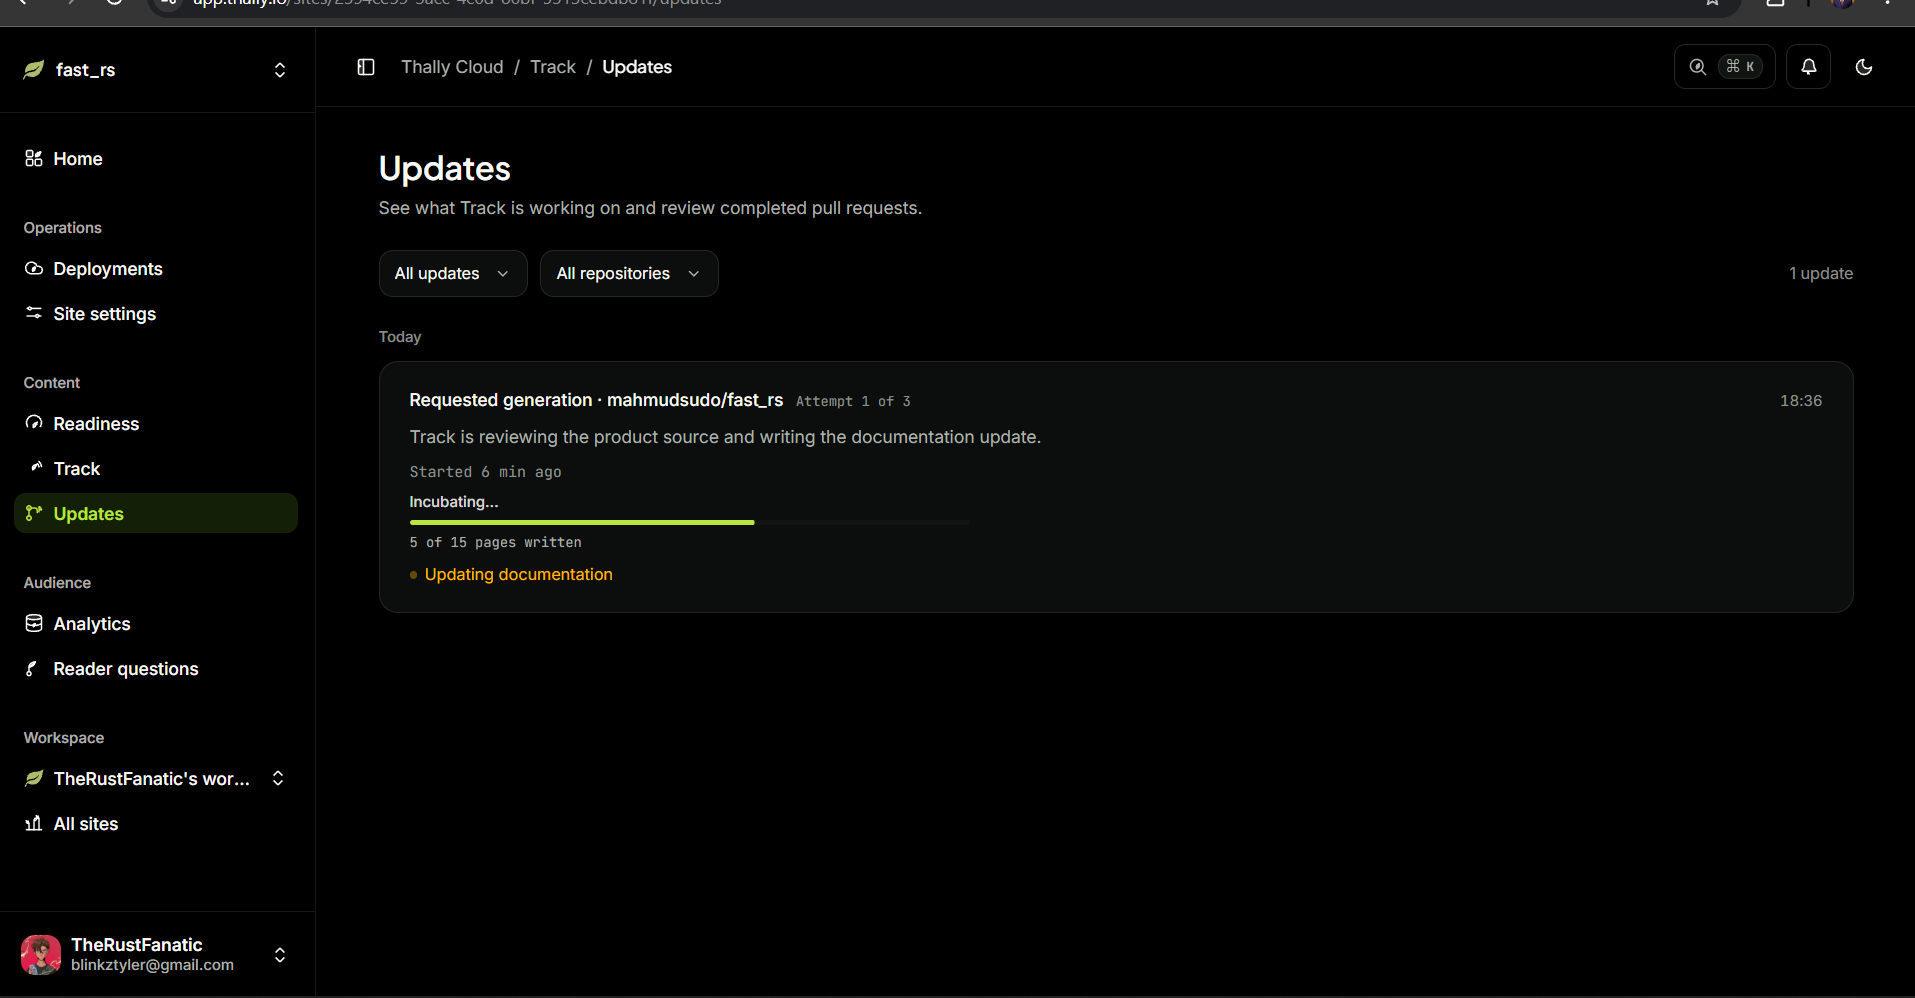1915x998 pixels.
Task: Click the Updates breadcrumb
Action: click(637, 67)
